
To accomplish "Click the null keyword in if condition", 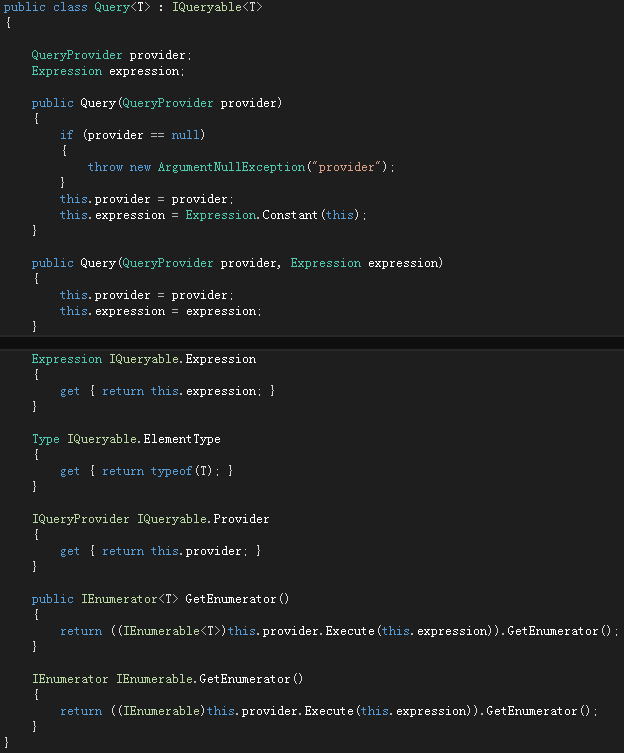I will coord(185,135).
